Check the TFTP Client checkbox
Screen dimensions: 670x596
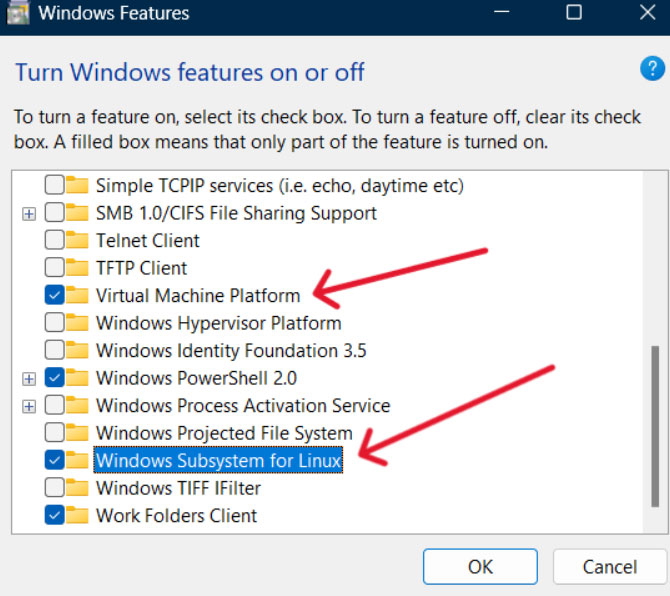pos(54,267)
